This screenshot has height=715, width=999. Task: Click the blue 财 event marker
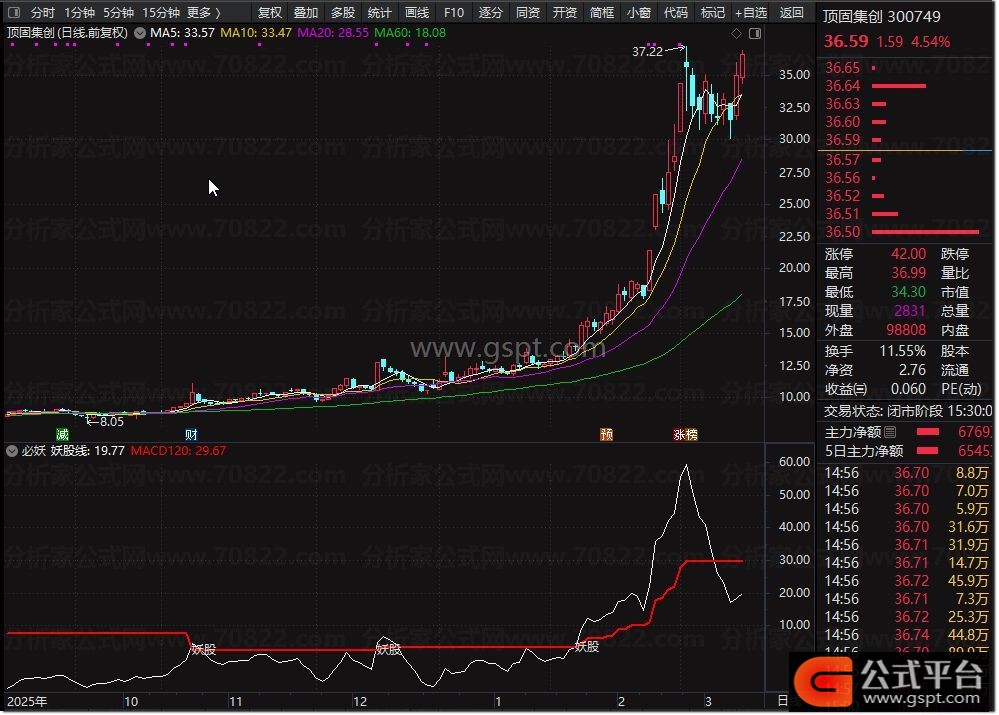tap(191, 434)
